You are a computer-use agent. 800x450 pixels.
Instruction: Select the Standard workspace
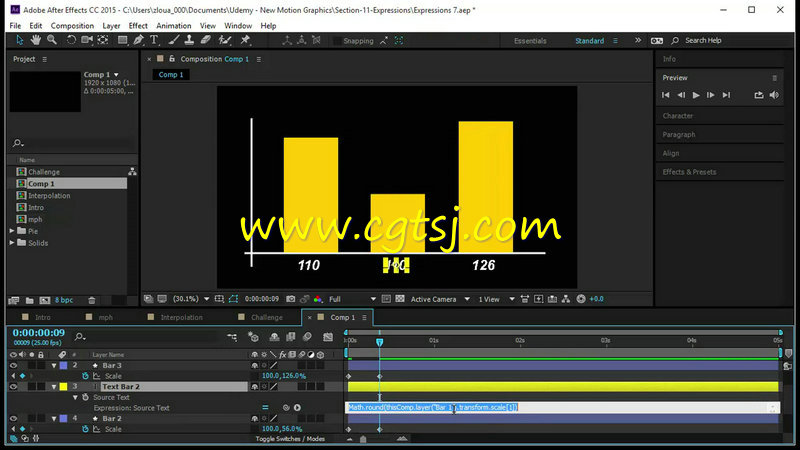(x=589, y=41)
